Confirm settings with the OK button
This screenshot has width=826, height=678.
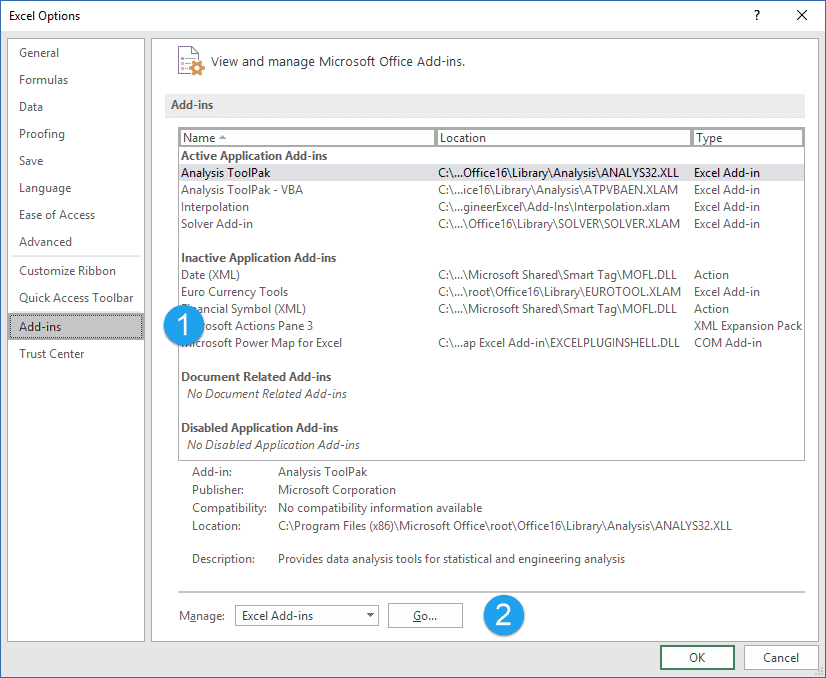point(697,657)
